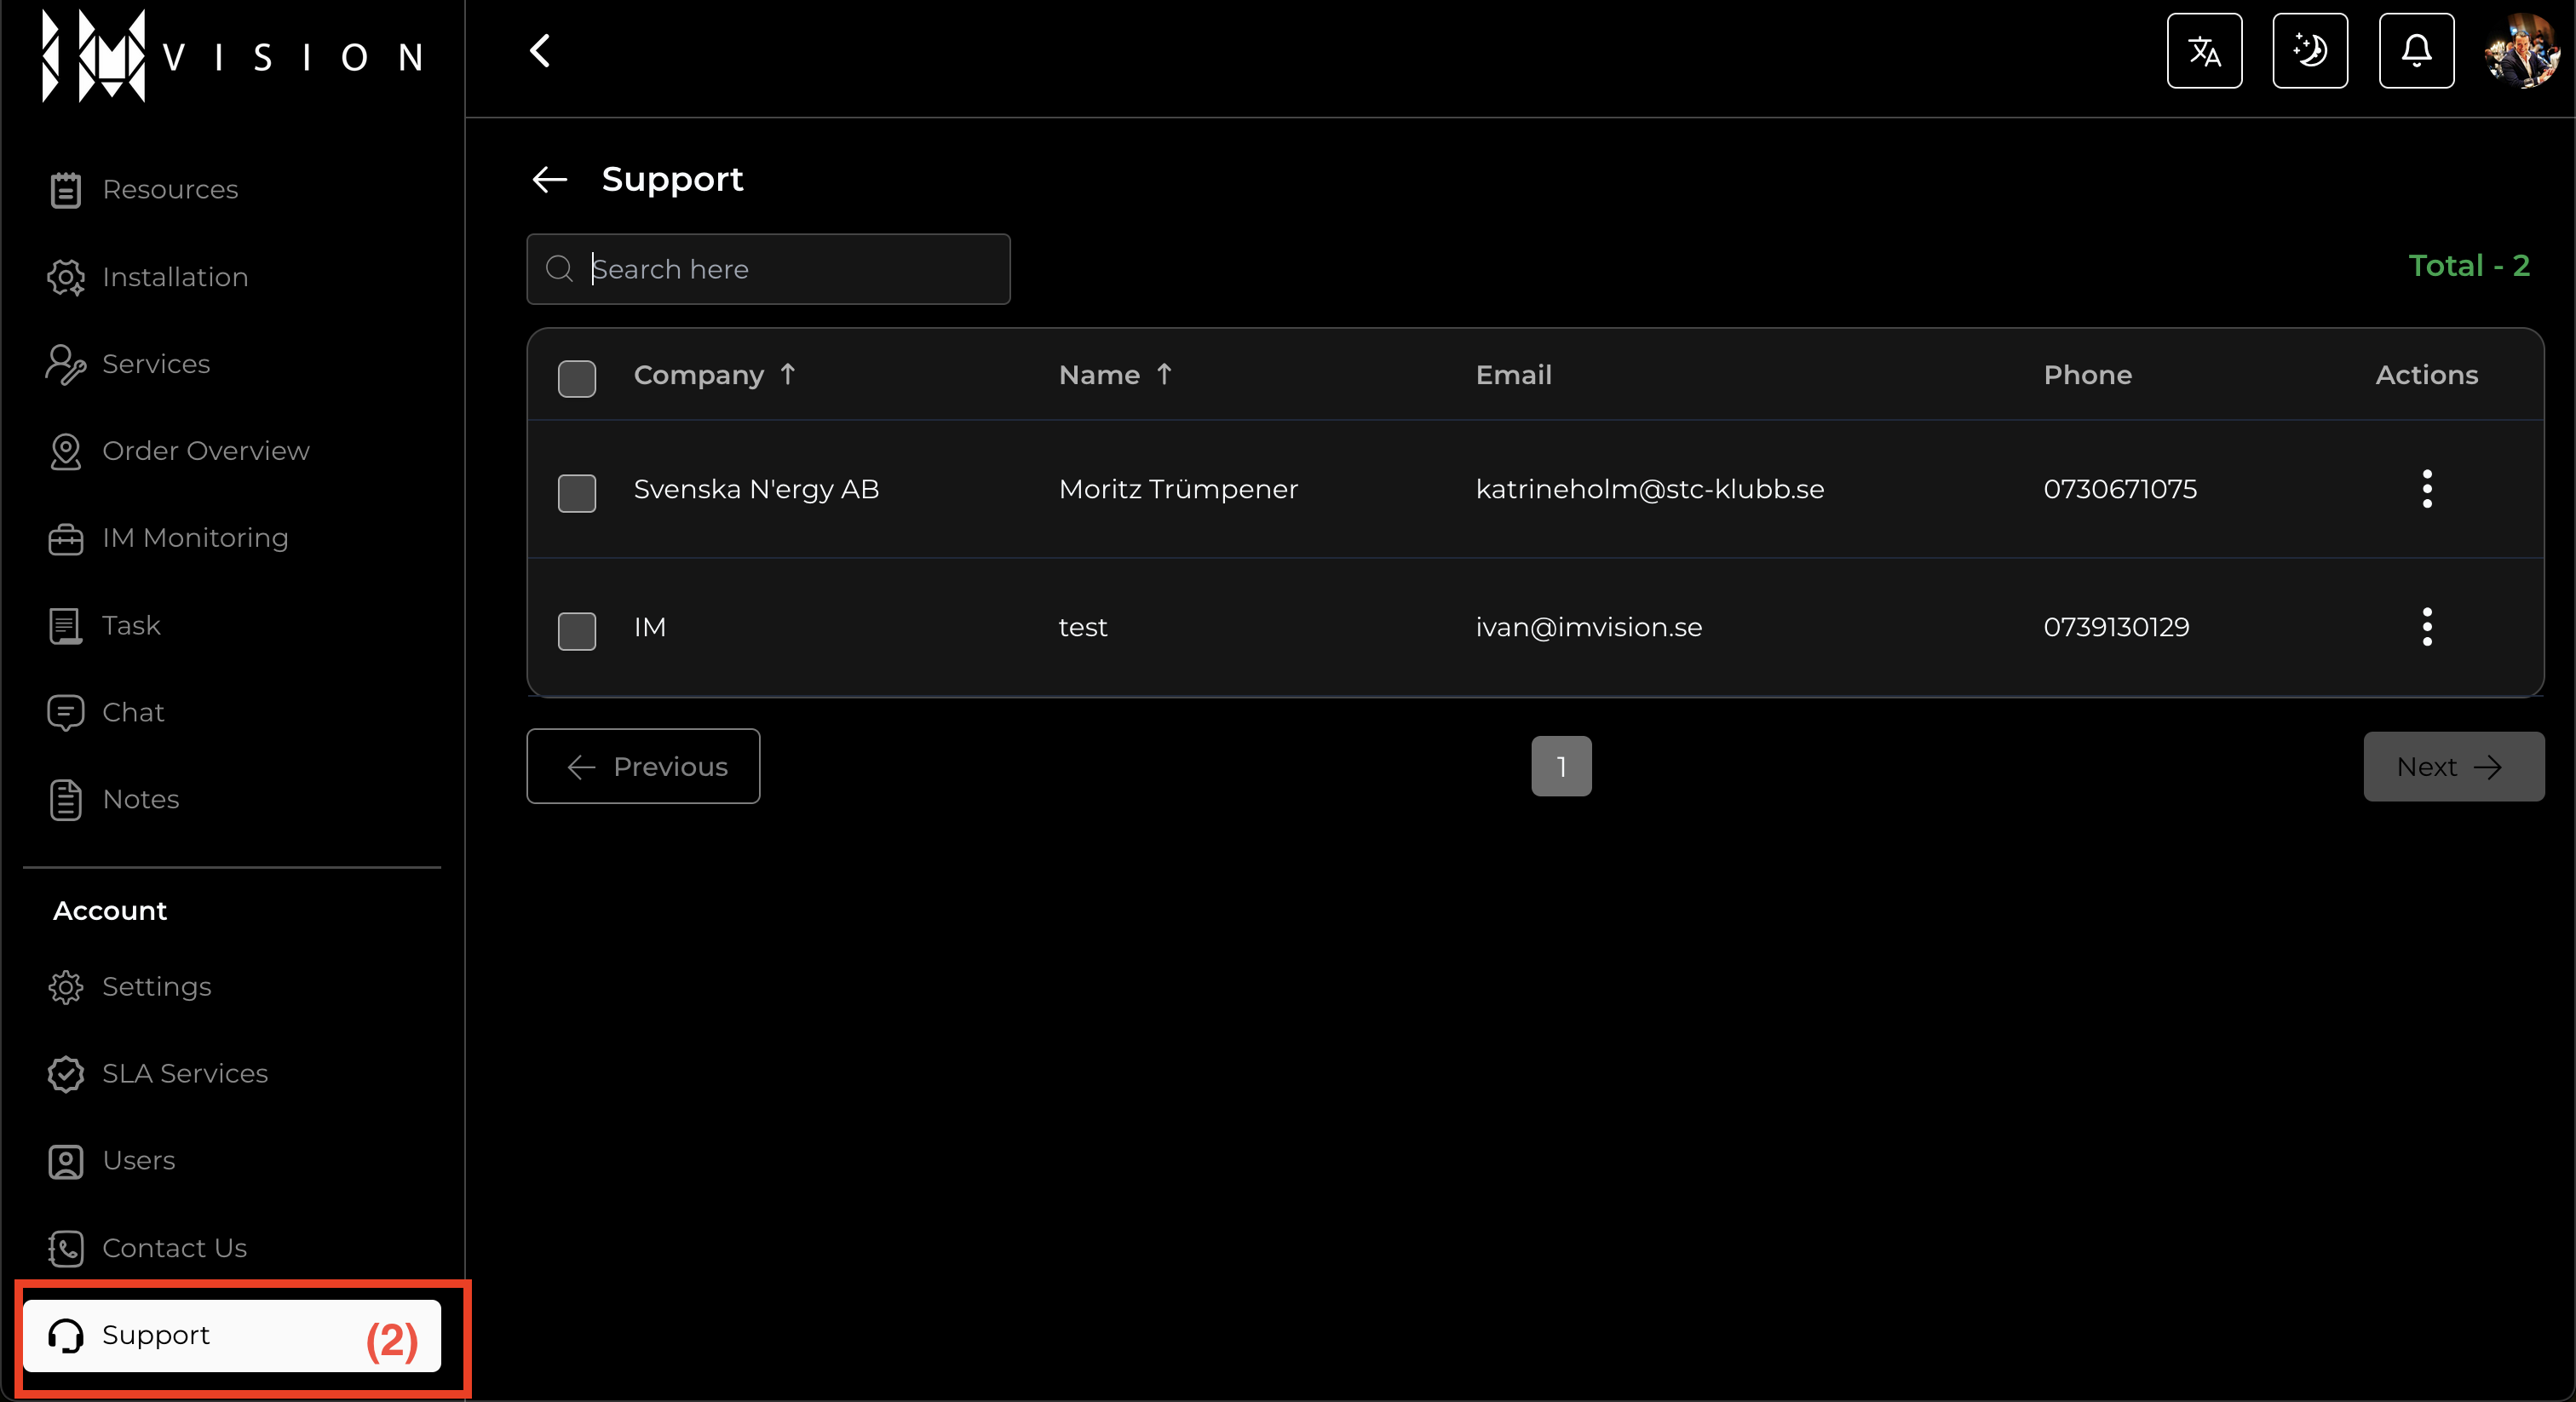This screenshot has height=1402, width=2576.
Task: Open IM Monitoring in sidebar
Action: coord(195,538)
